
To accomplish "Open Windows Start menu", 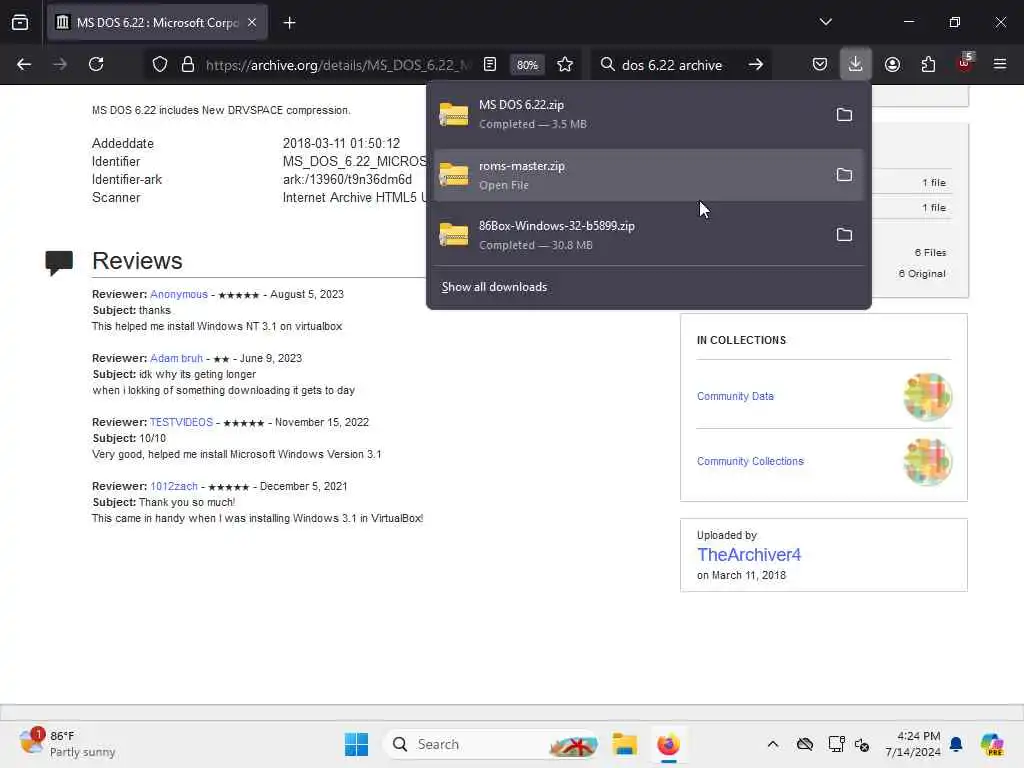I will click(x=357, y=744).
